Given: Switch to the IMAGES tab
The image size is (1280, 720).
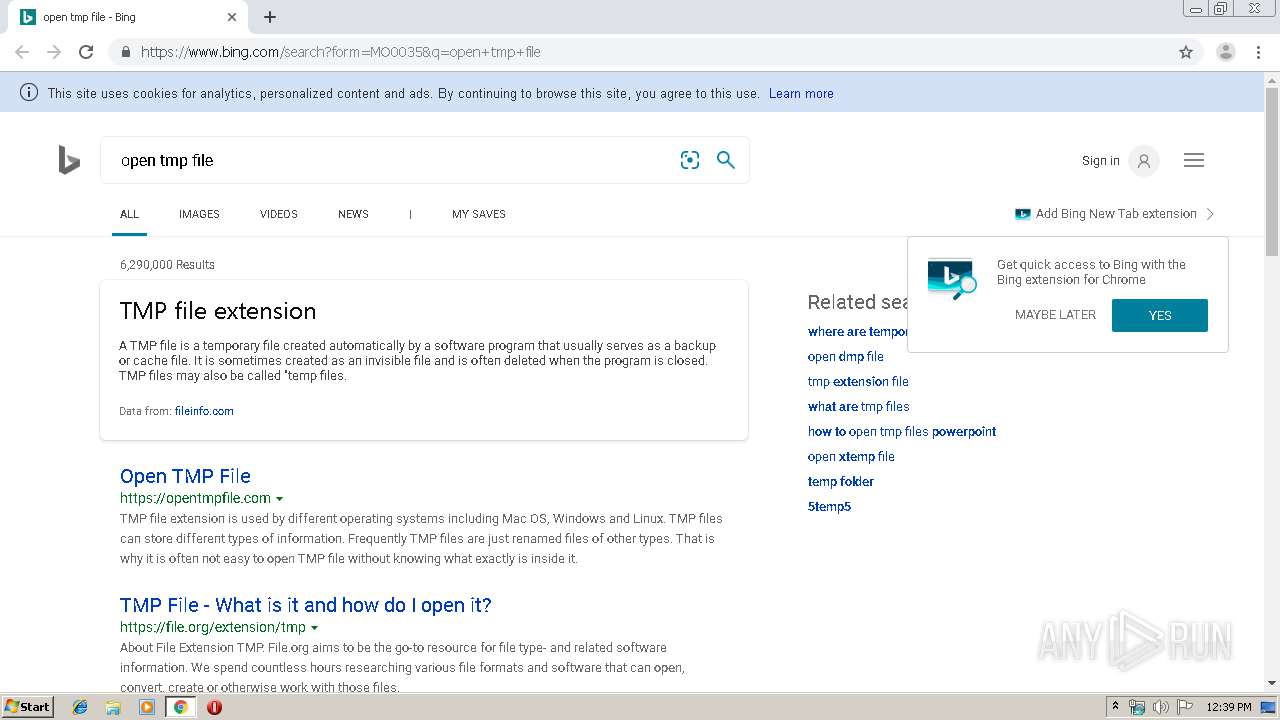Looking at the screenshot, I should tap(199, 214).
